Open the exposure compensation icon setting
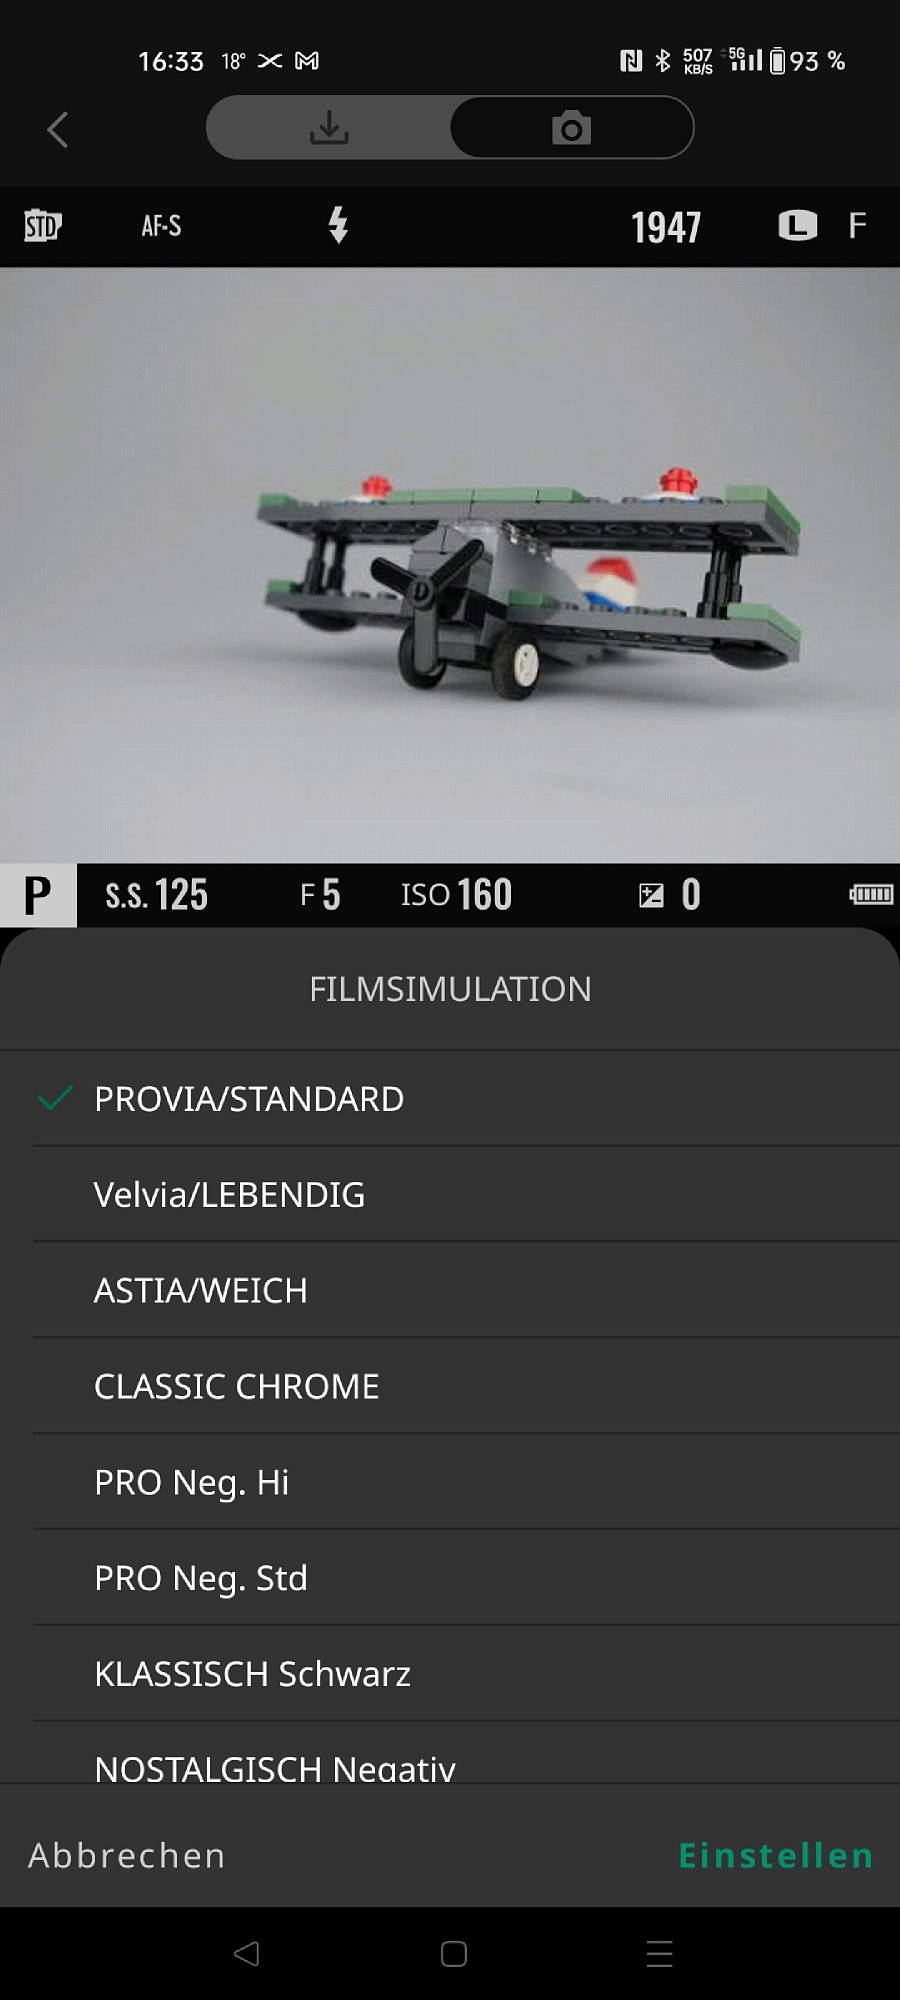 (651, 895)
